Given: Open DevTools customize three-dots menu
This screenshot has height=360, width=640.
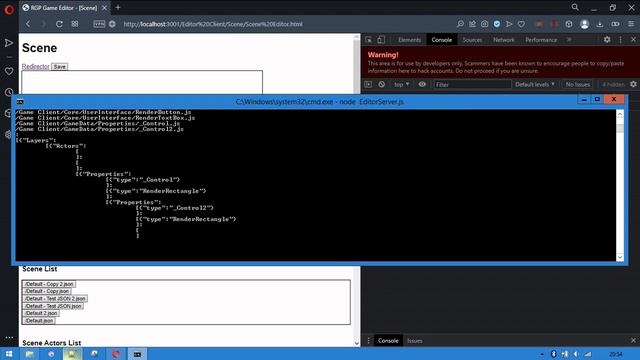Looking at the screenshot, I should tap(620, 40).
